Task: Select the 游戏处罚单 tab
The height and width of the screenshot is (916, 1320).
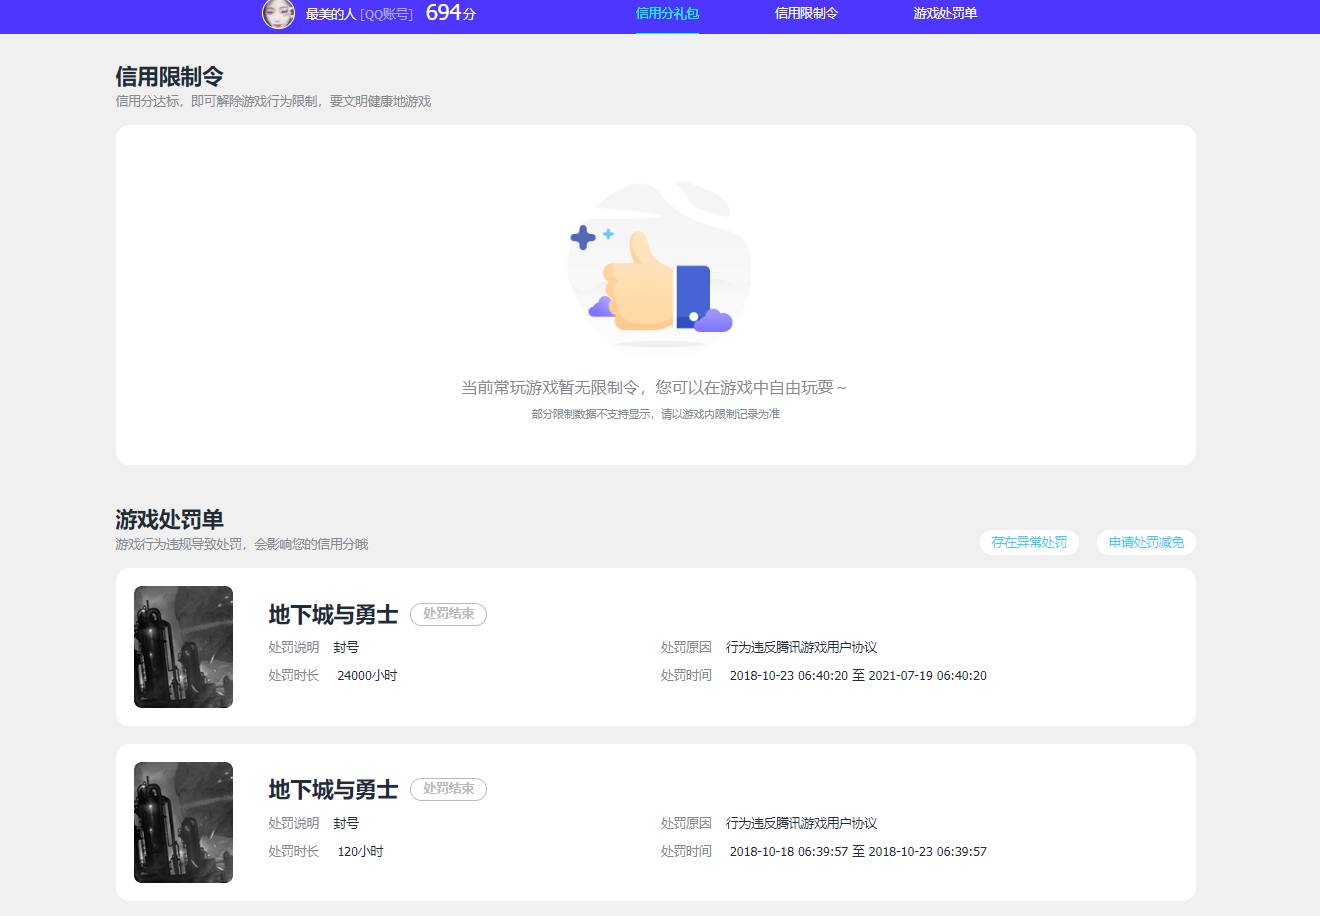Action: tap(943, 15)
